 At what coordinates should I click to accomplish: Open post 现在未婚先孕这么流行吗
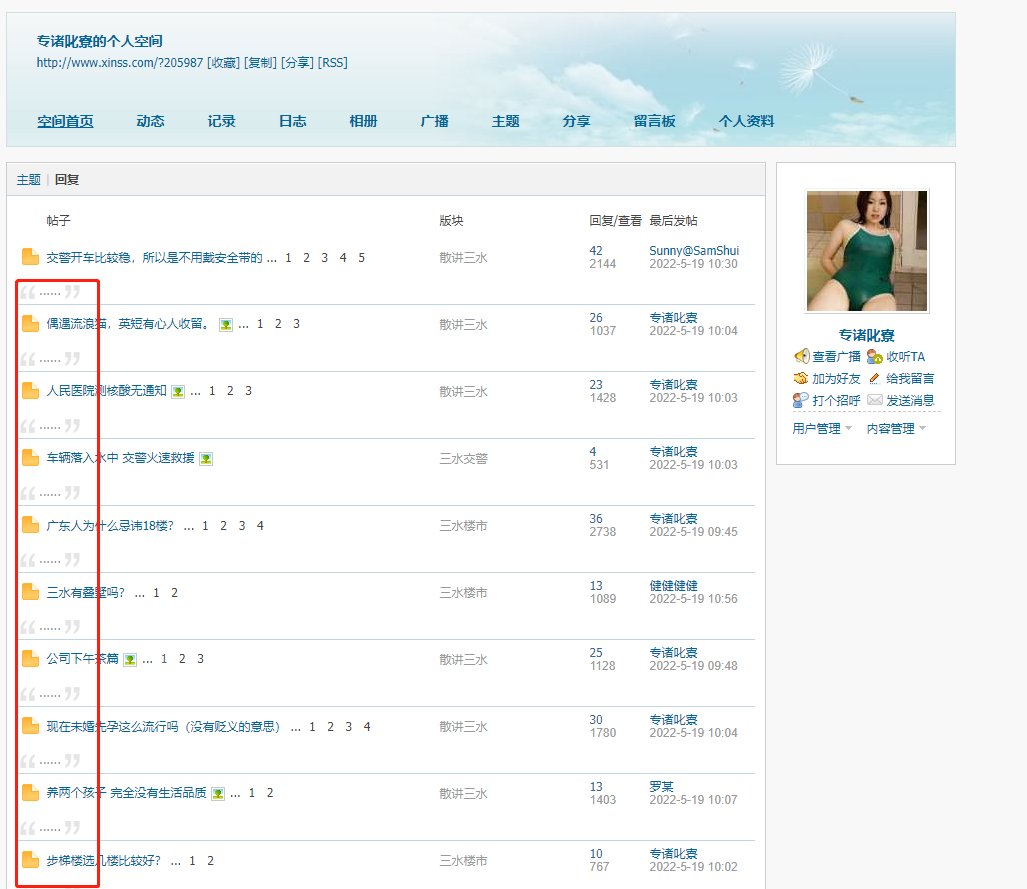(164, 727)
